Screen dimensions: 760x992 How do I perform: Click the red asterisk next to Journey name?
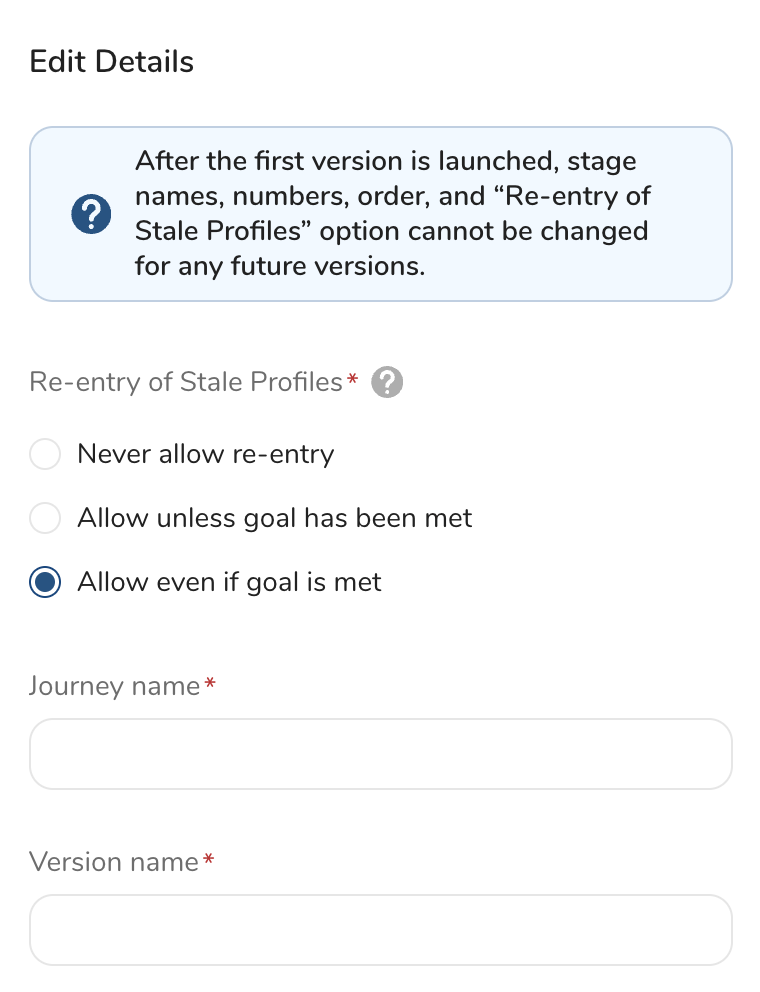click(210, 684)
